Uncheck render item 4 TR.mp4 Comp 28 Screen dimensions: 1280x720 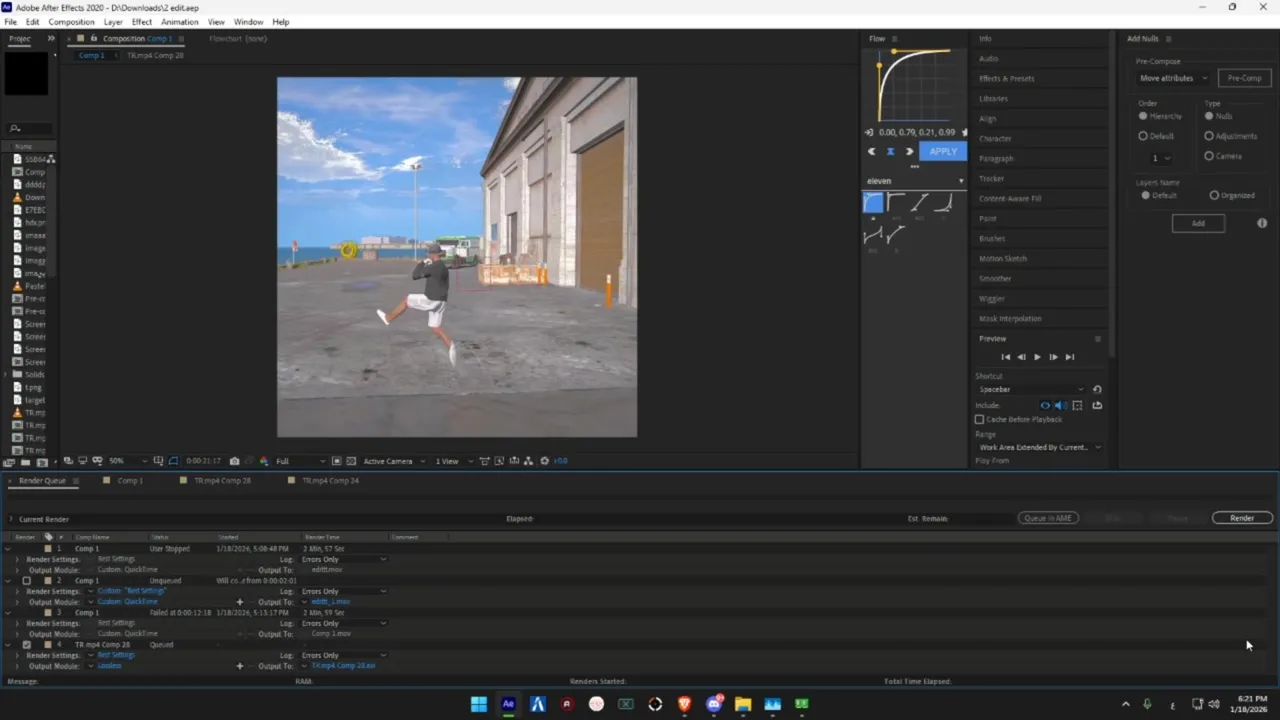tap(27, 645)
